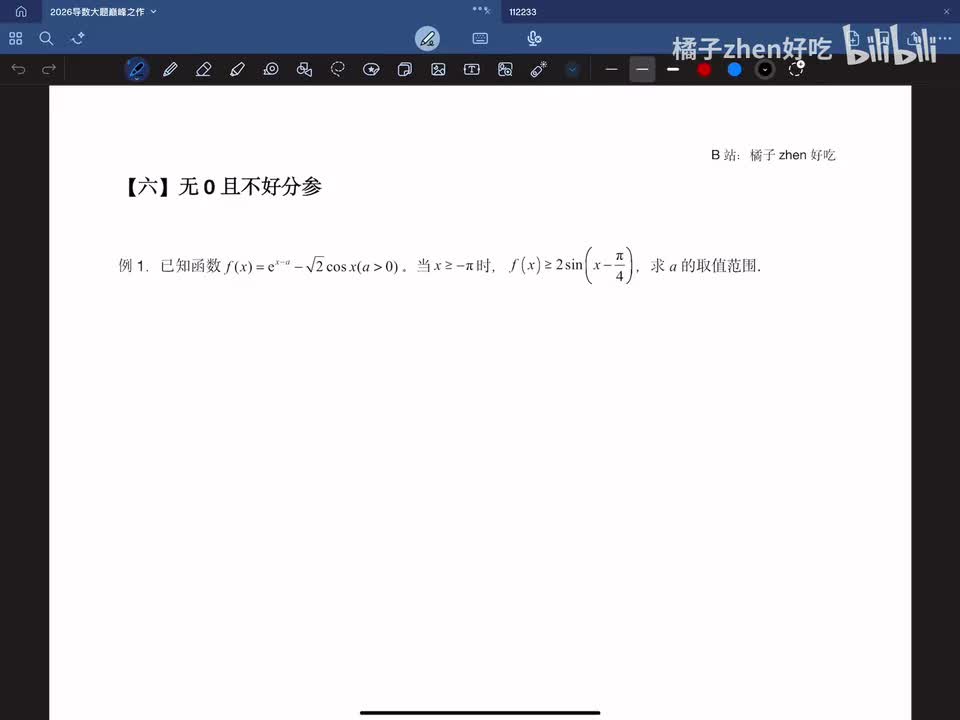
Task: Undo the last stroke
Action: click(x=18, y=69)
